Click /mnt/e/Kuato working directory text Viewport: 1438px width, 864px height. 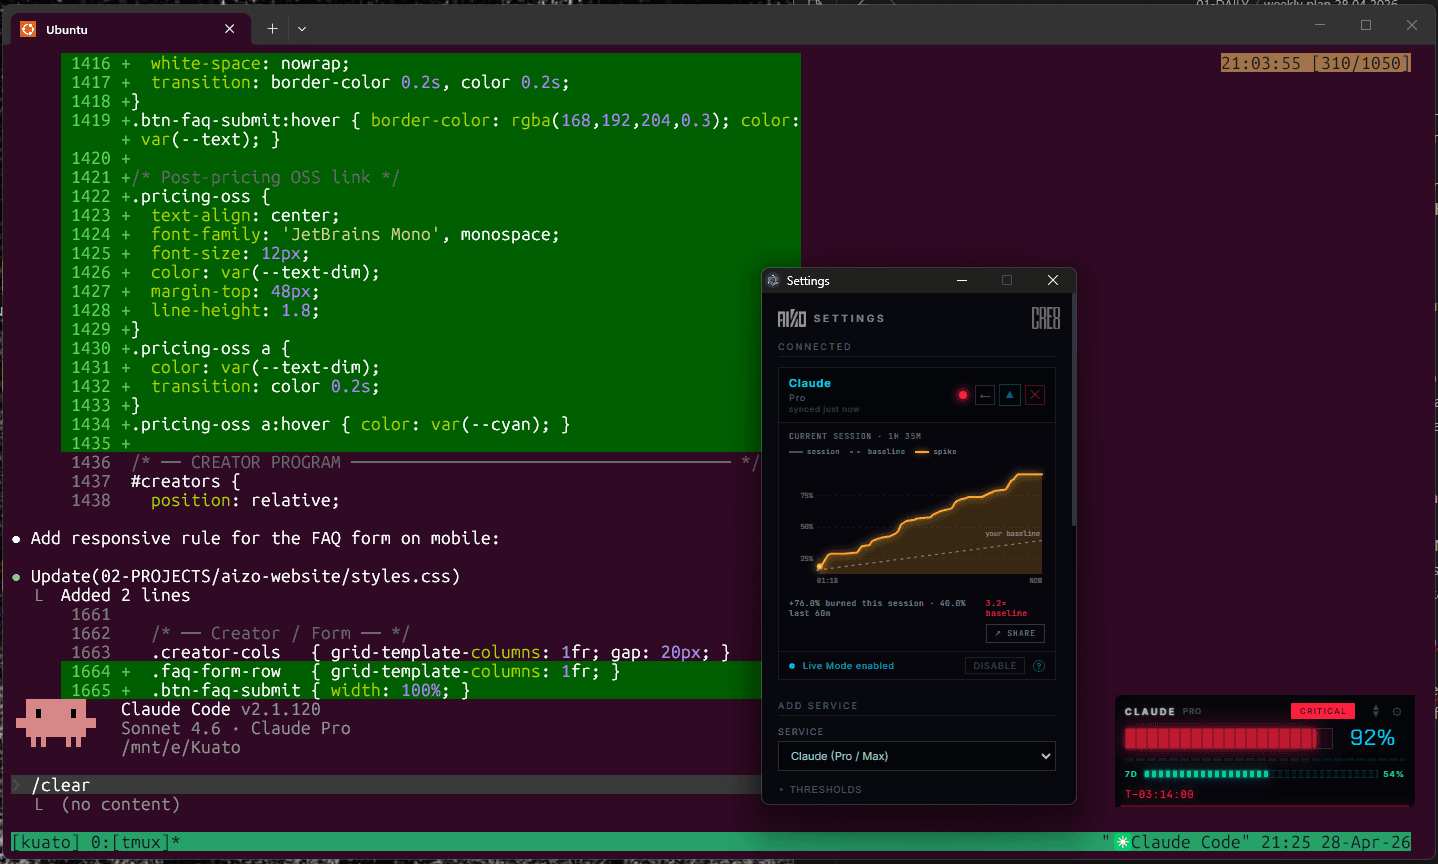pyautogui.click(x=181, y=747)
